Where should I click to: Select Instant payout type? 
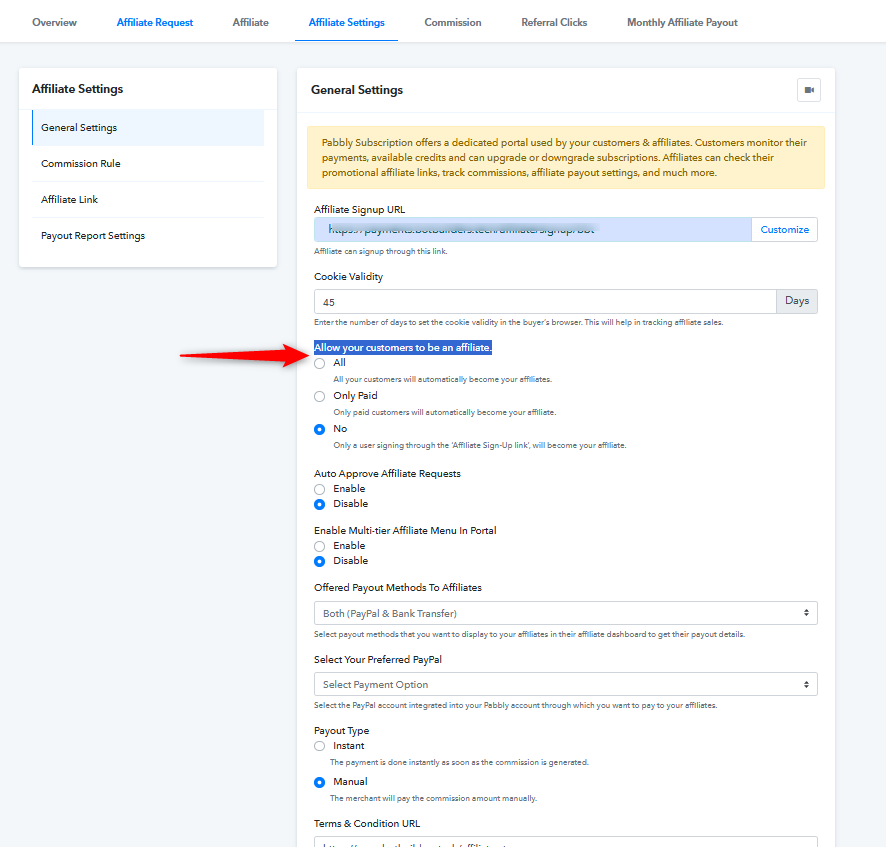(320, 746)
